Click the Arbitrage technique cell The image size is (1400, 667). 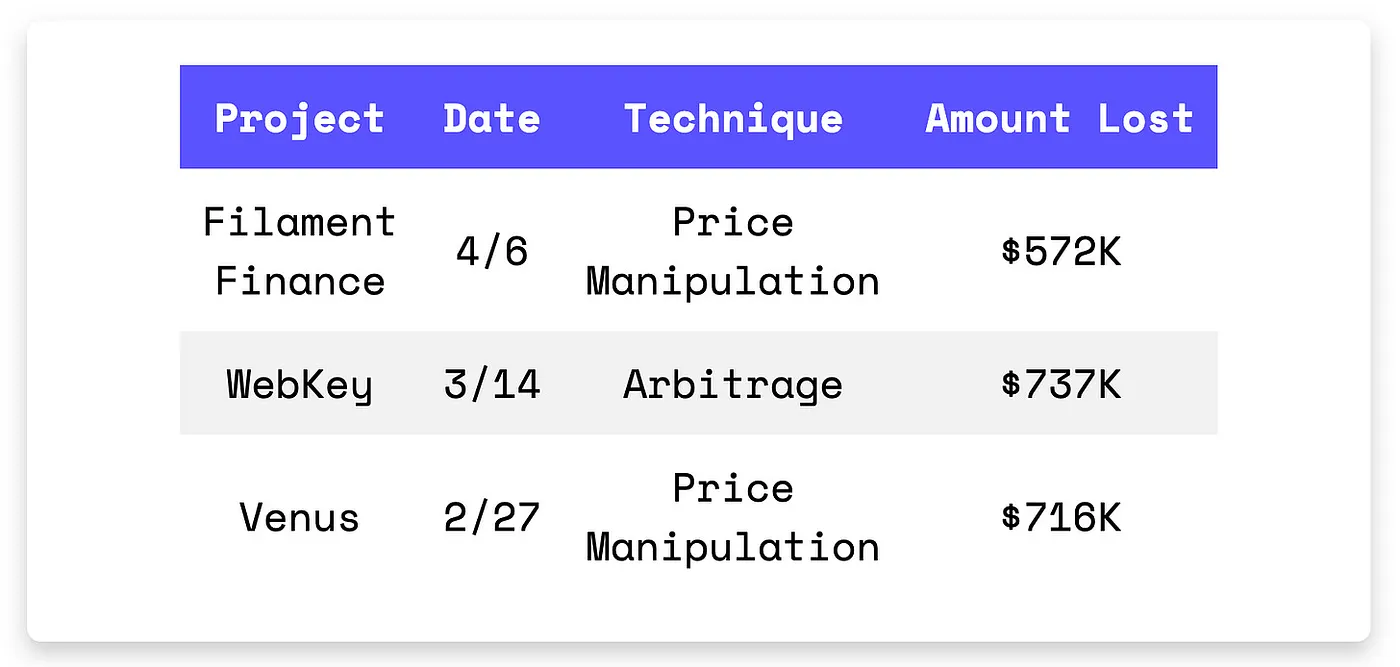(x=733, y=384)
